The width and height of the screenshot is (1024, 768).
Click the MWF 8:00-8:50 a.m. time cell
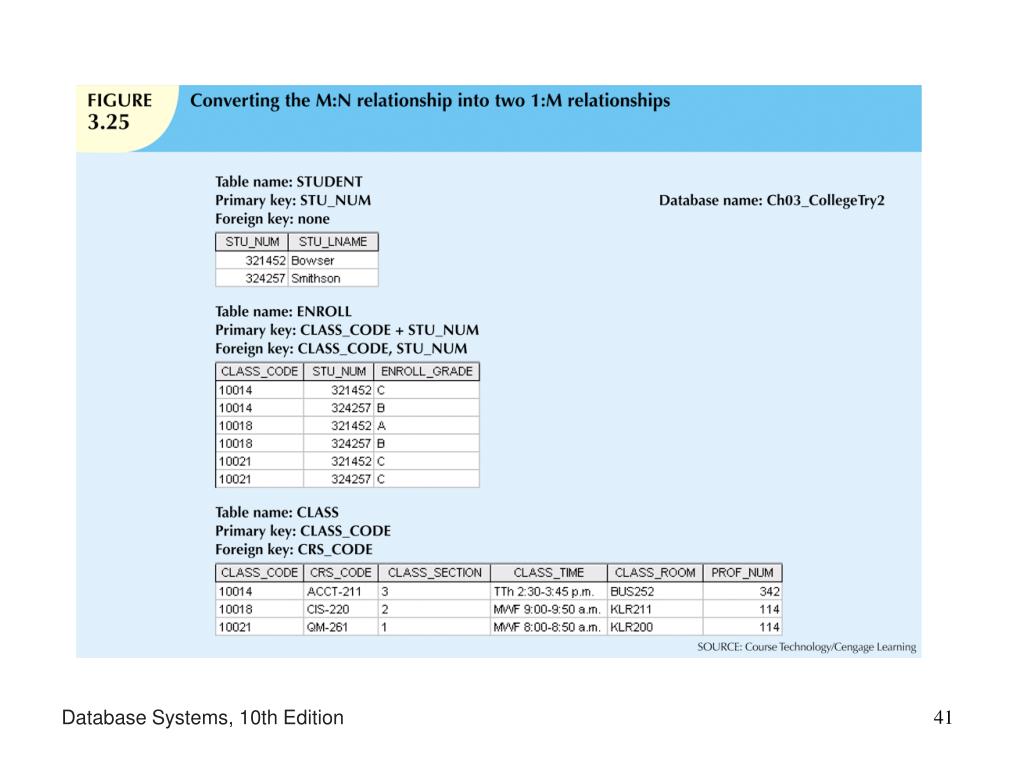[x=549, y=627]
